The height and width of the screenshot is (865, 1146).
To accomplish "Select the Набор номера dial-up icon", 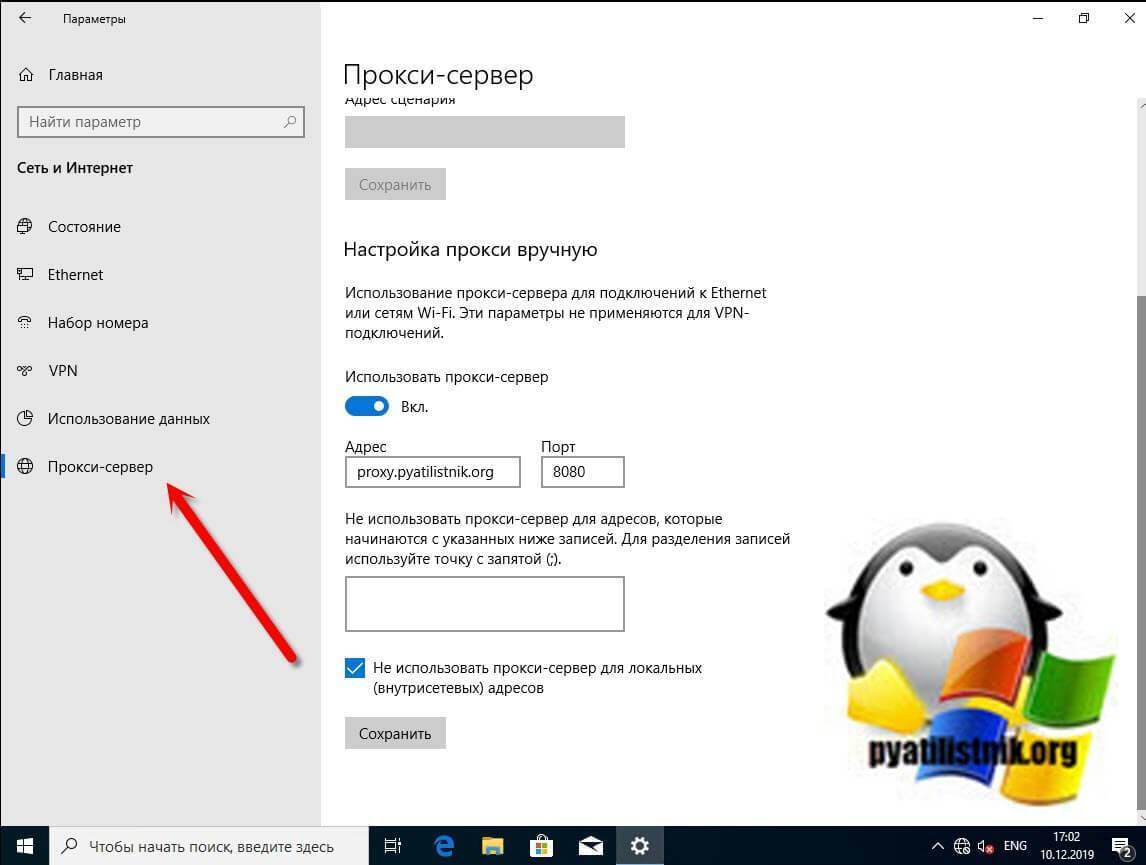I will (x=25, y=322).
